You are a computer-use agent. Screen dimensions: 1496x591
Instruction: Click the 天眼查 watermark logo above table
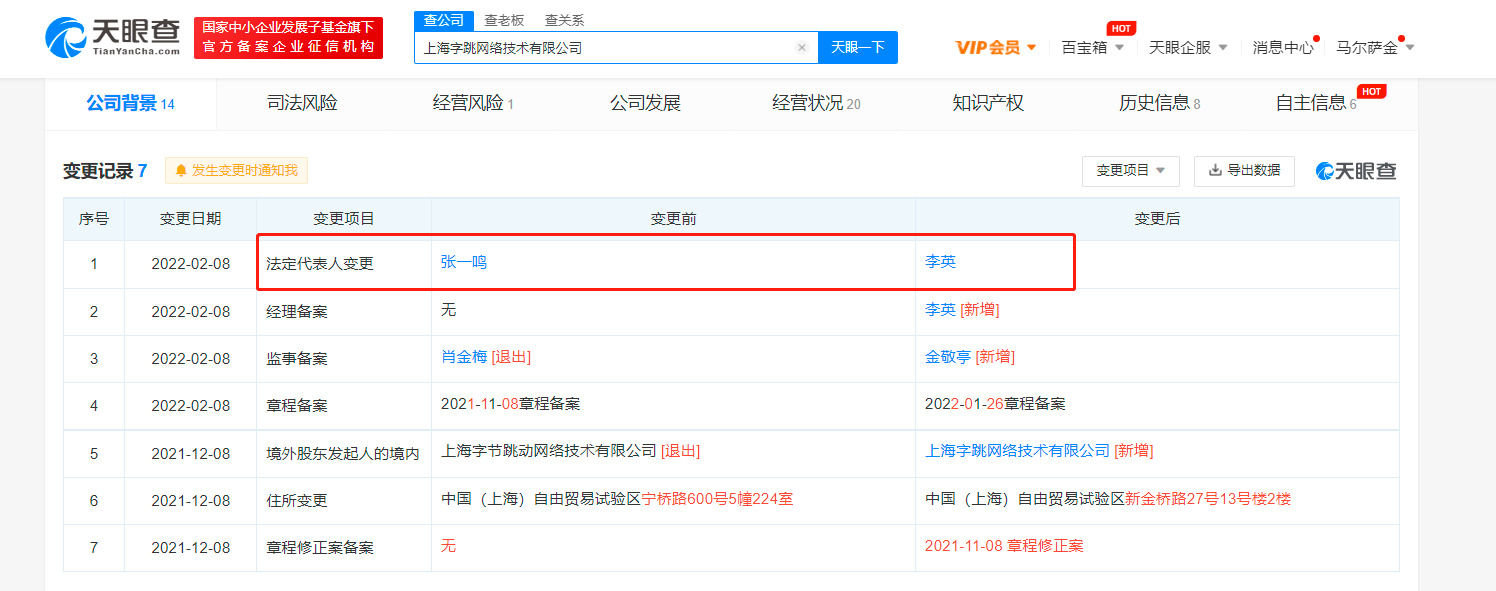tap(1356, 171)
